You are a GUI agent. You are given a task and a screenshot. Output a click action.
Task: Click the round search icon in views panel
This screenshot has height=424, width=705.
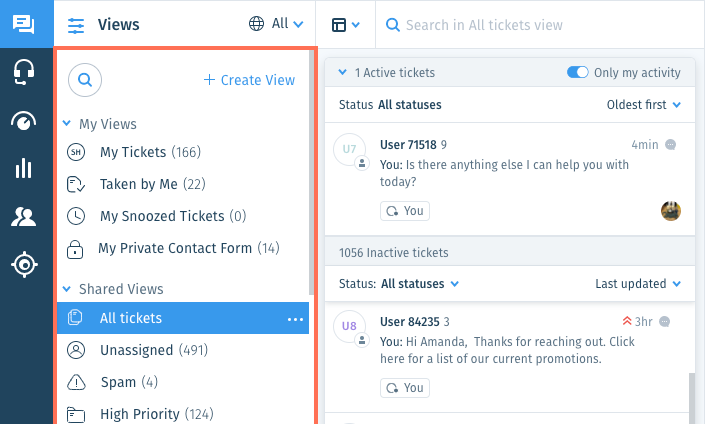[x=85, y=80]
